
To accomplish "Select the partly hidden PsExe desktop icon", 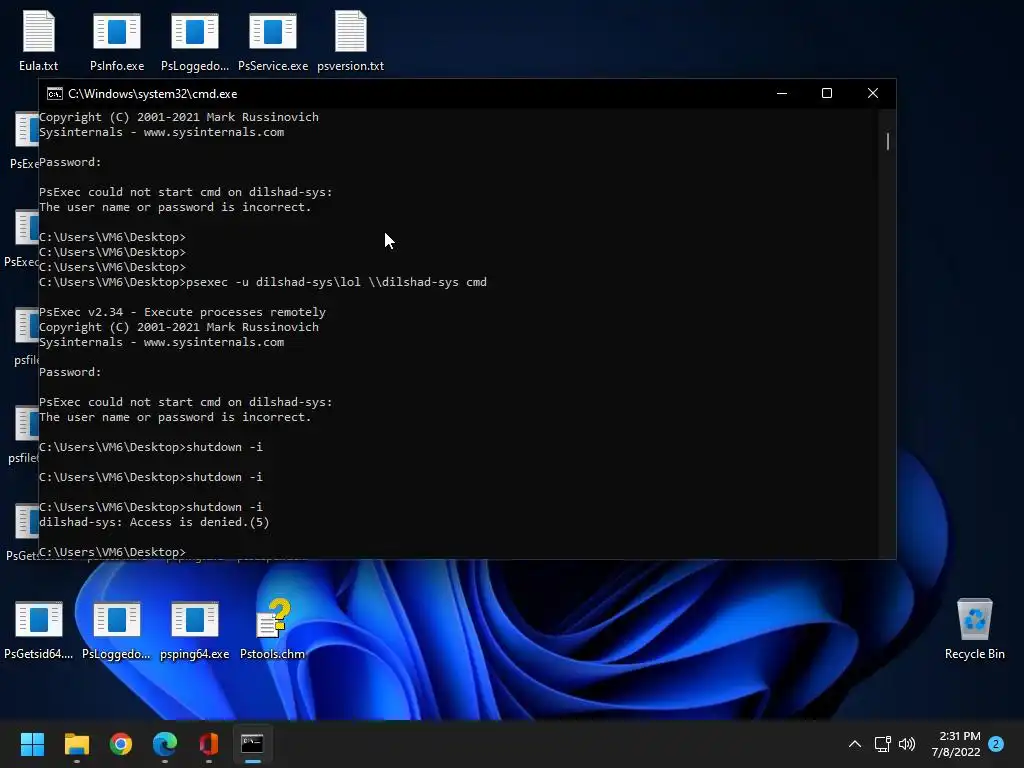I will (24, 140).
